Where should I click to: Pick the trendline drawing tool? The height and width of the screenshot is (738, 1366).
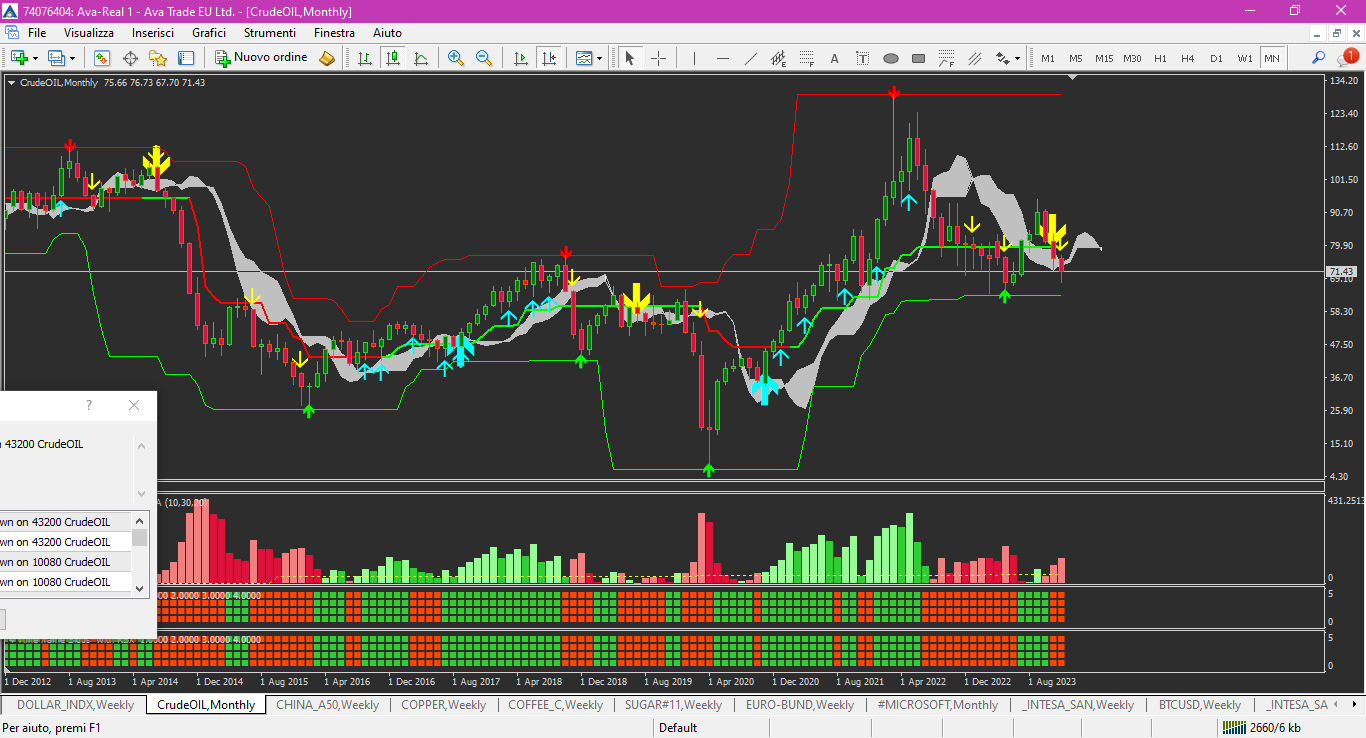click(750, 58)
